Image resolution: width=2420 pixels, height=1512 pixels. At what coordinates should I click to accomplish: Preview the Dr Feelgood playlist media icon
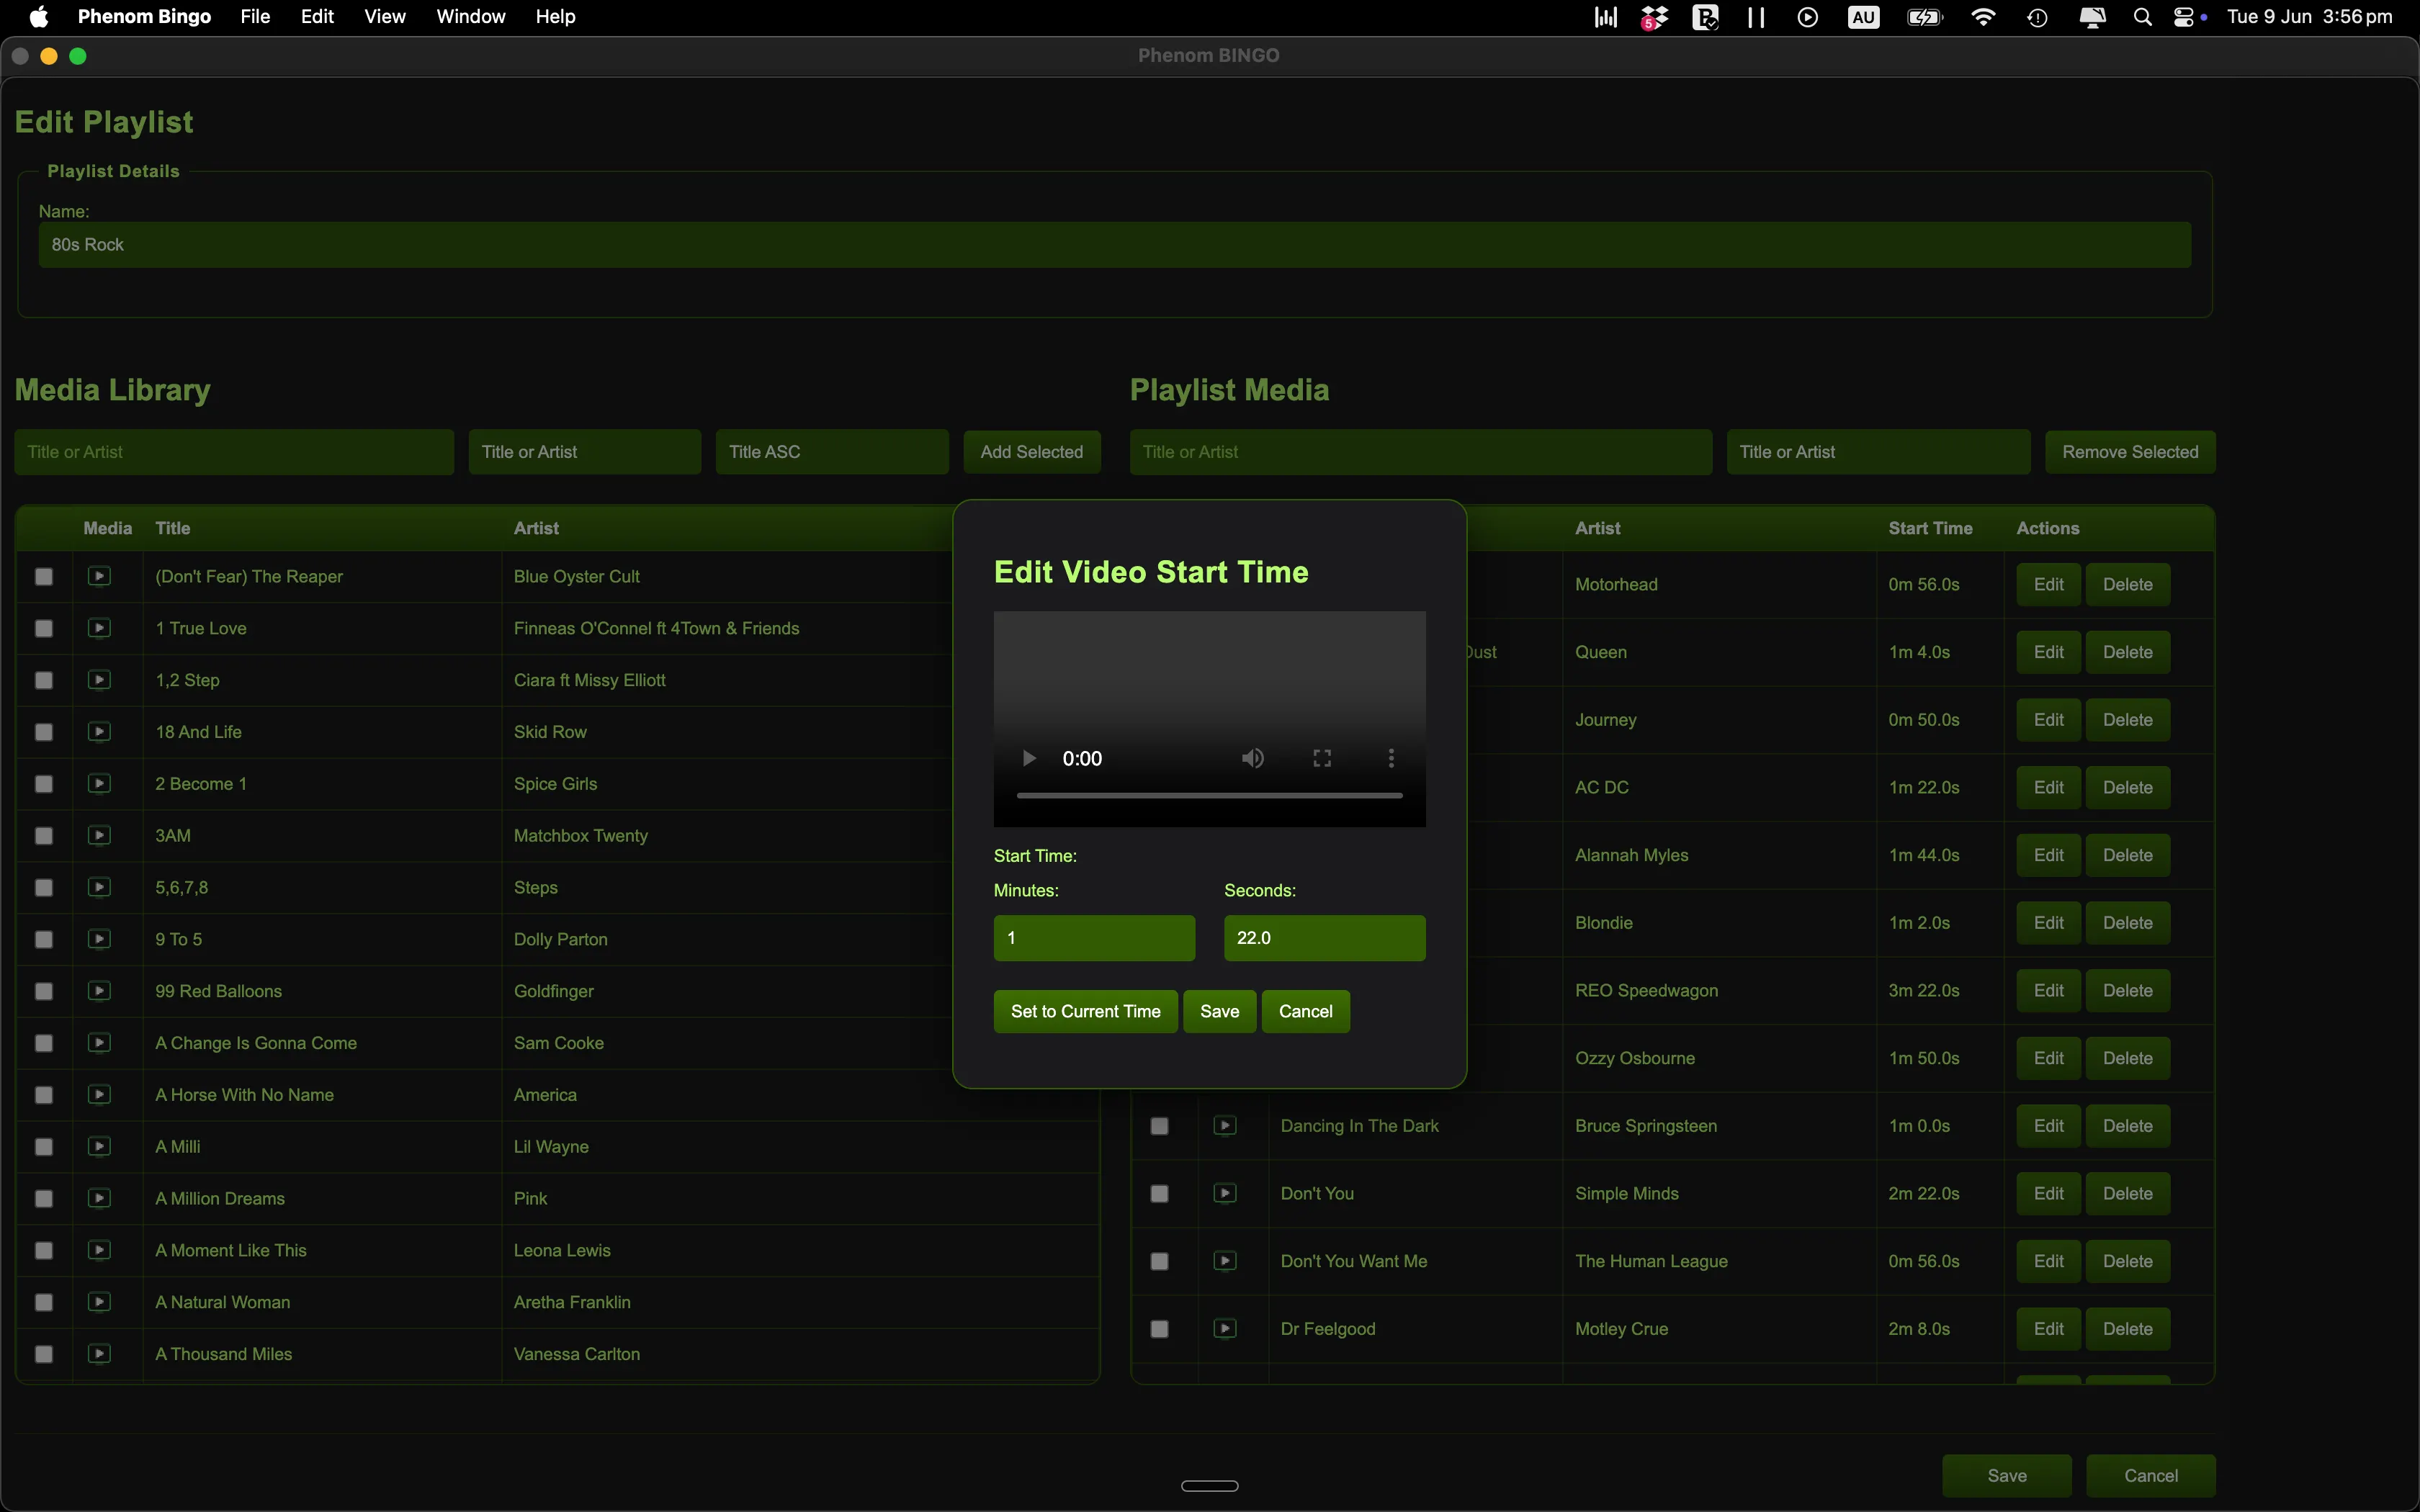pyautogui.click(x=1225, y=1329)
